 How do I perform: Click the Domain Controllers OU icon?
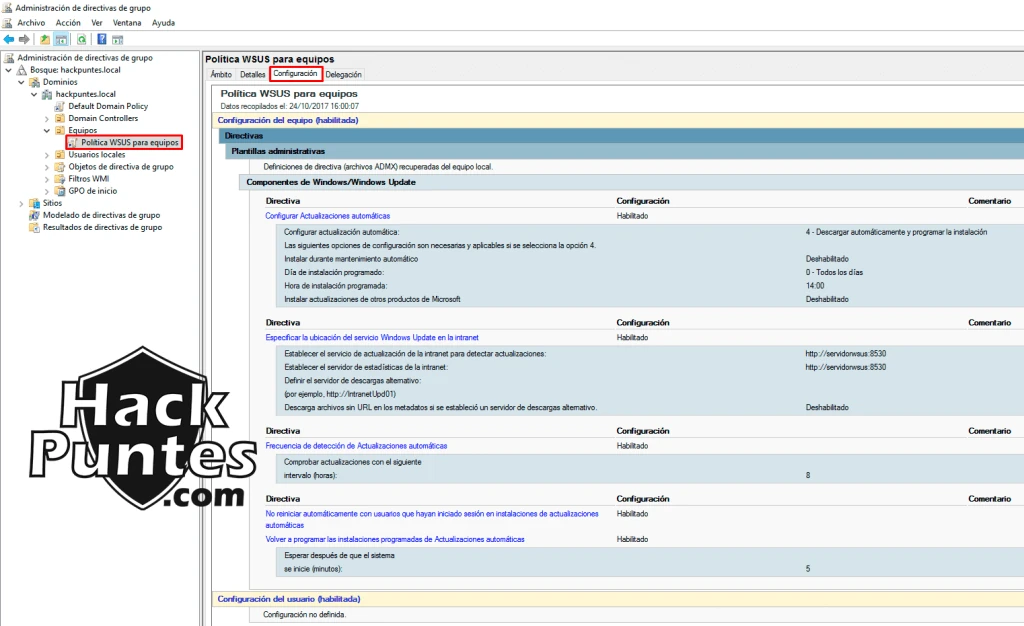(x=60, y=118)
